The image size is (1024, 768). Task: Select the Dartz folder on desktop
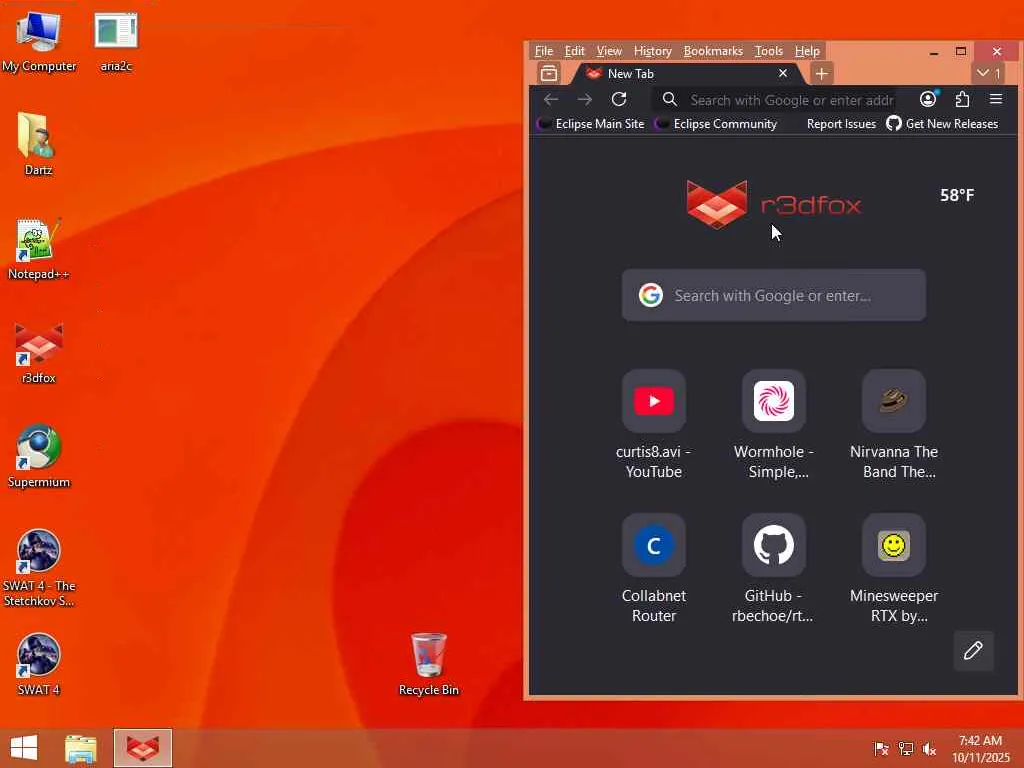(x=38, y=144)
